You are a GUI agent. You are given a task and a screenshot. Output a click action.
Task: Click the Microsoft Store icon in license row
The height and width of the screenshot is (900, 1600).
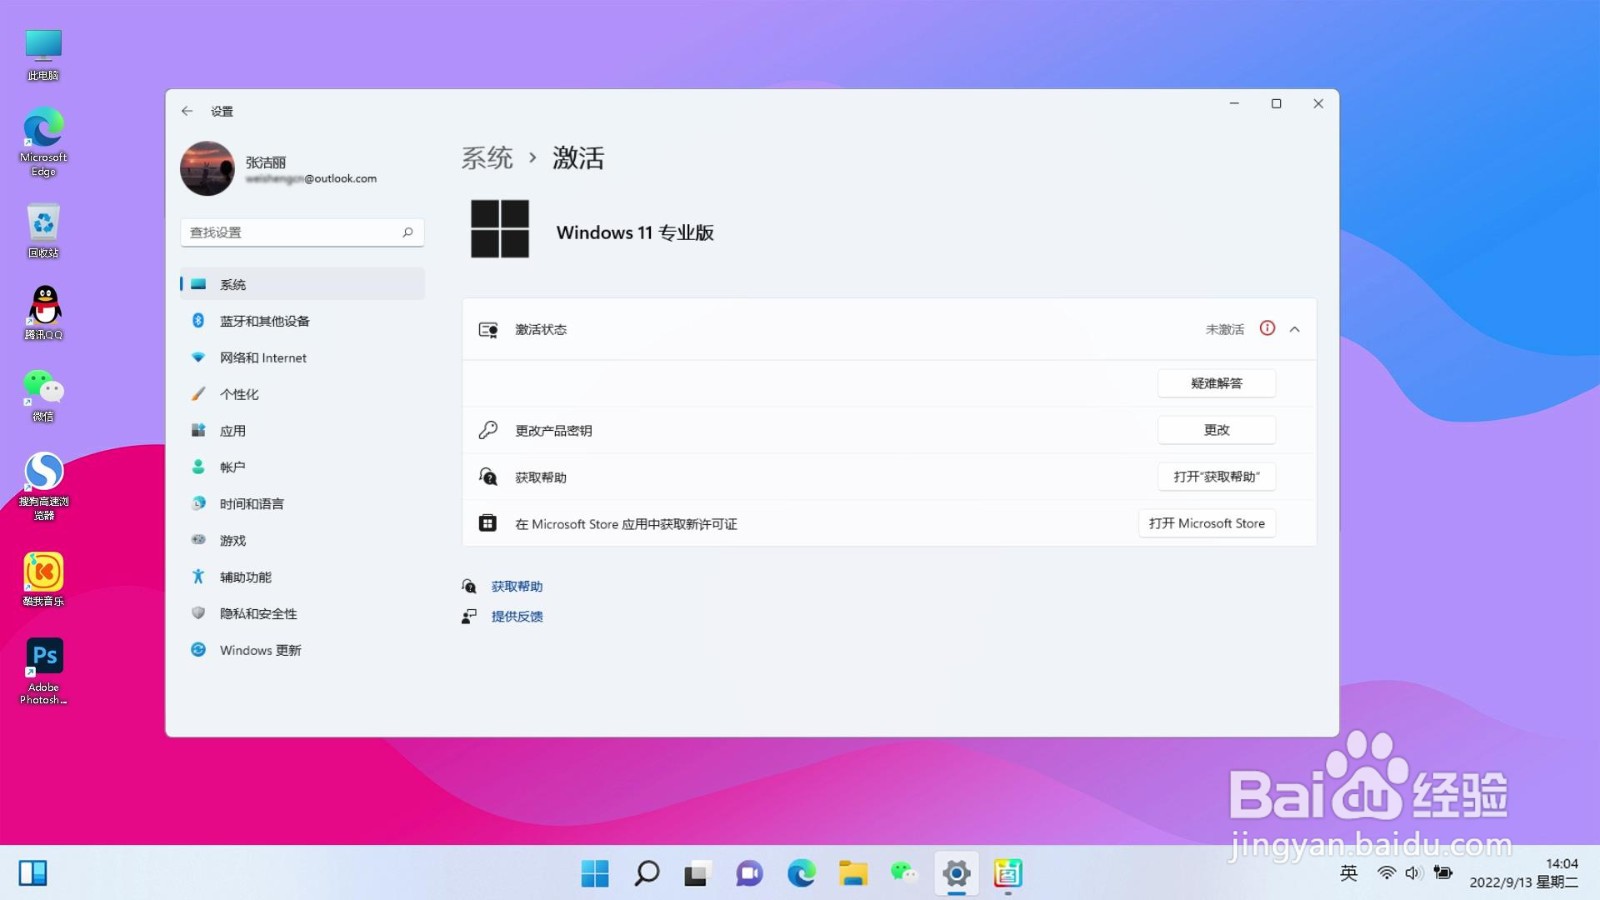click(488, 523)
